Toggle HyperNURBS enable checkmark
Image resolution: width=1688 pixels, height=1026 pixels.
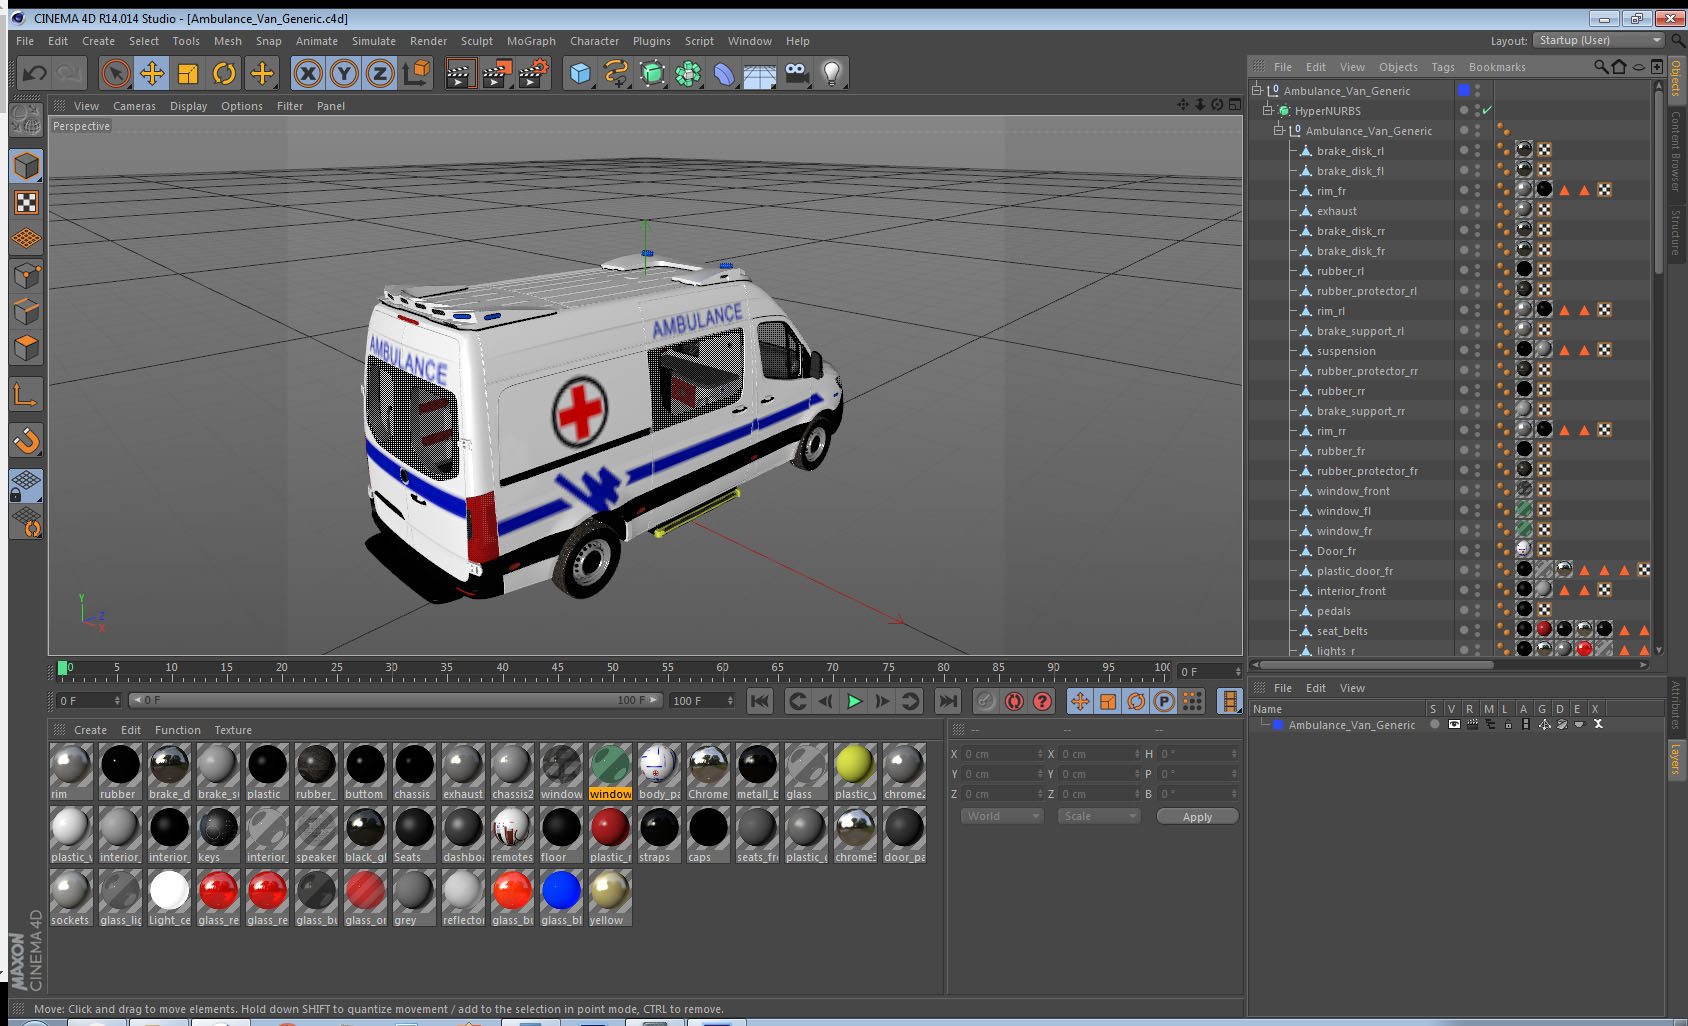click(x=1487, y=110)
